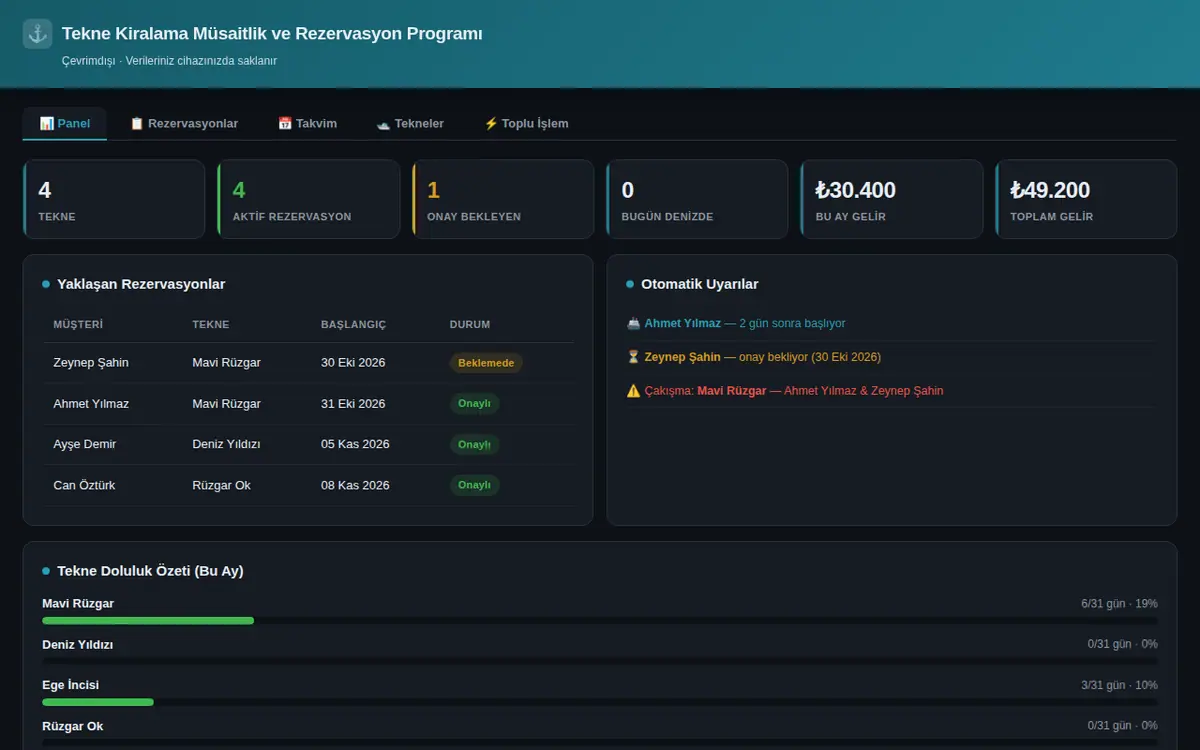The height and width of the screenshot is (750, 1200).
Task: Click the 05 Kas 2026 start date
Action: click(355, 444)
